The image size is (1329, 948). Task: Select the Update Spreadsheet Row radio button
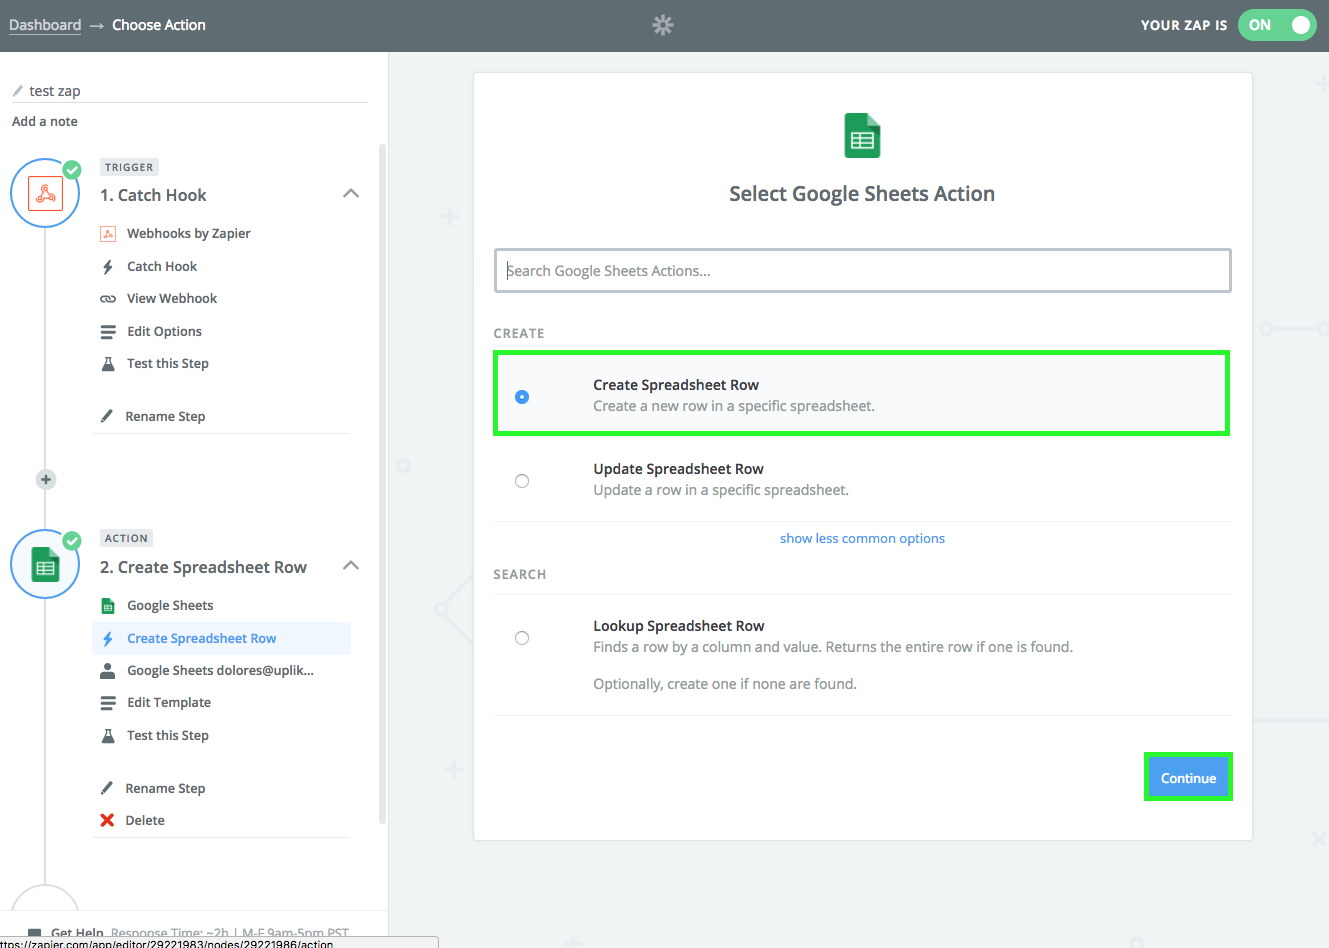[522, 481]
